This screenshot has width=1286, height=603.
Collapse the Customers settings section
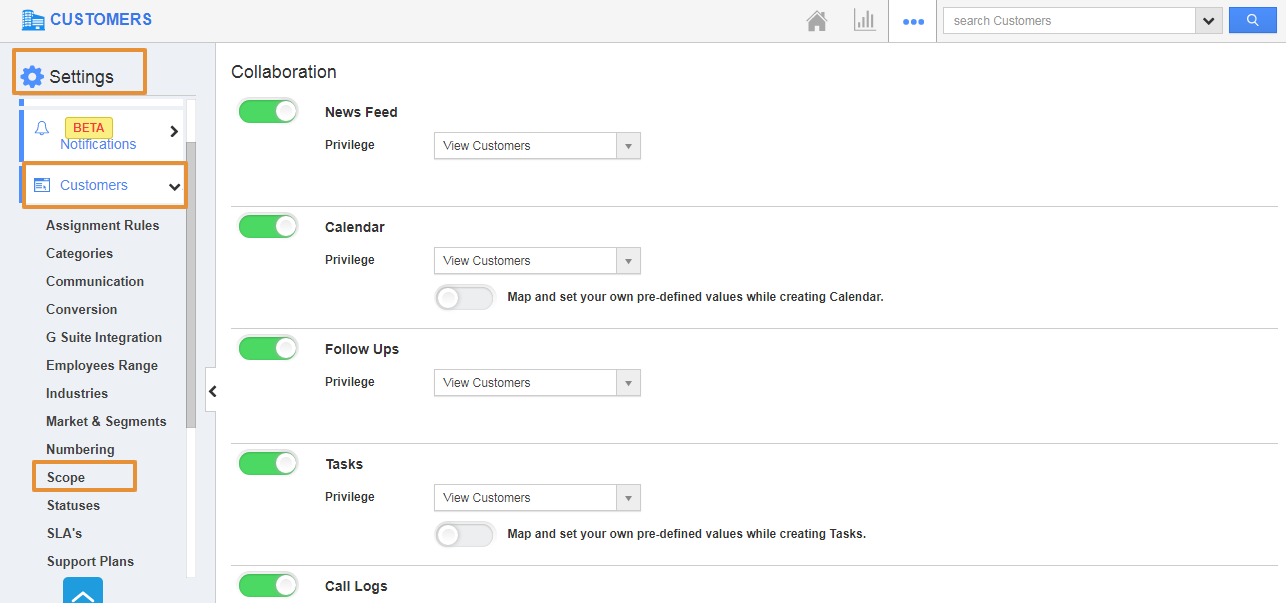(174, 186)
